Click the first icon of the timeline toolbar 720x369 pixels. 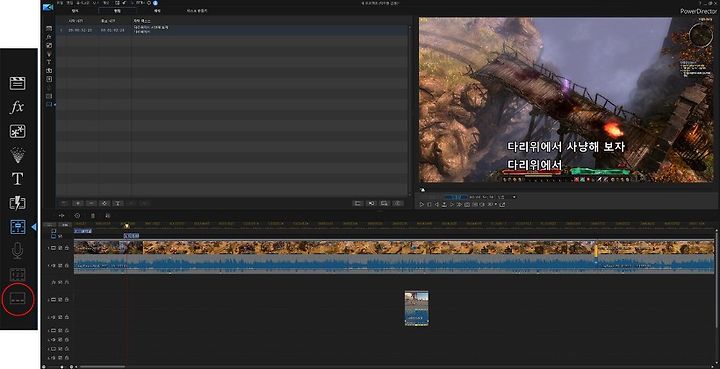[x=62, y=215]
